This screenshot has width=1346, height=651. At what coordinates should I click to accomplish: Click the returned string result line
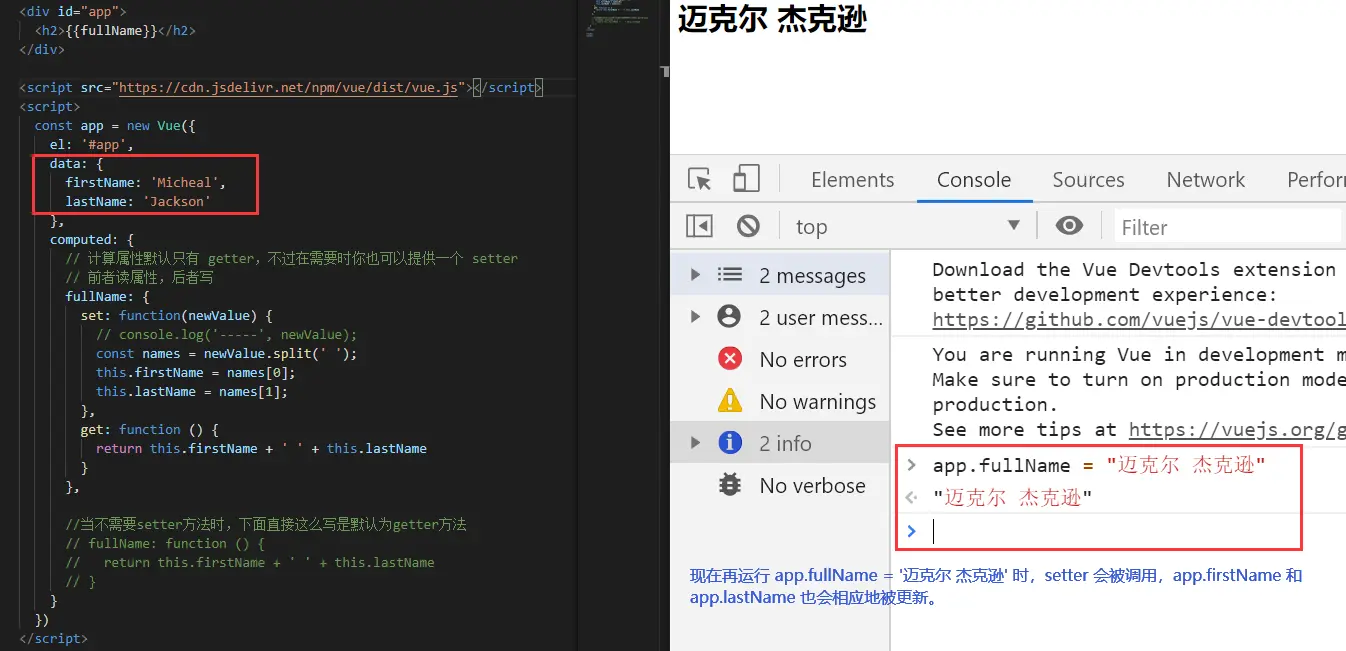1012,498
